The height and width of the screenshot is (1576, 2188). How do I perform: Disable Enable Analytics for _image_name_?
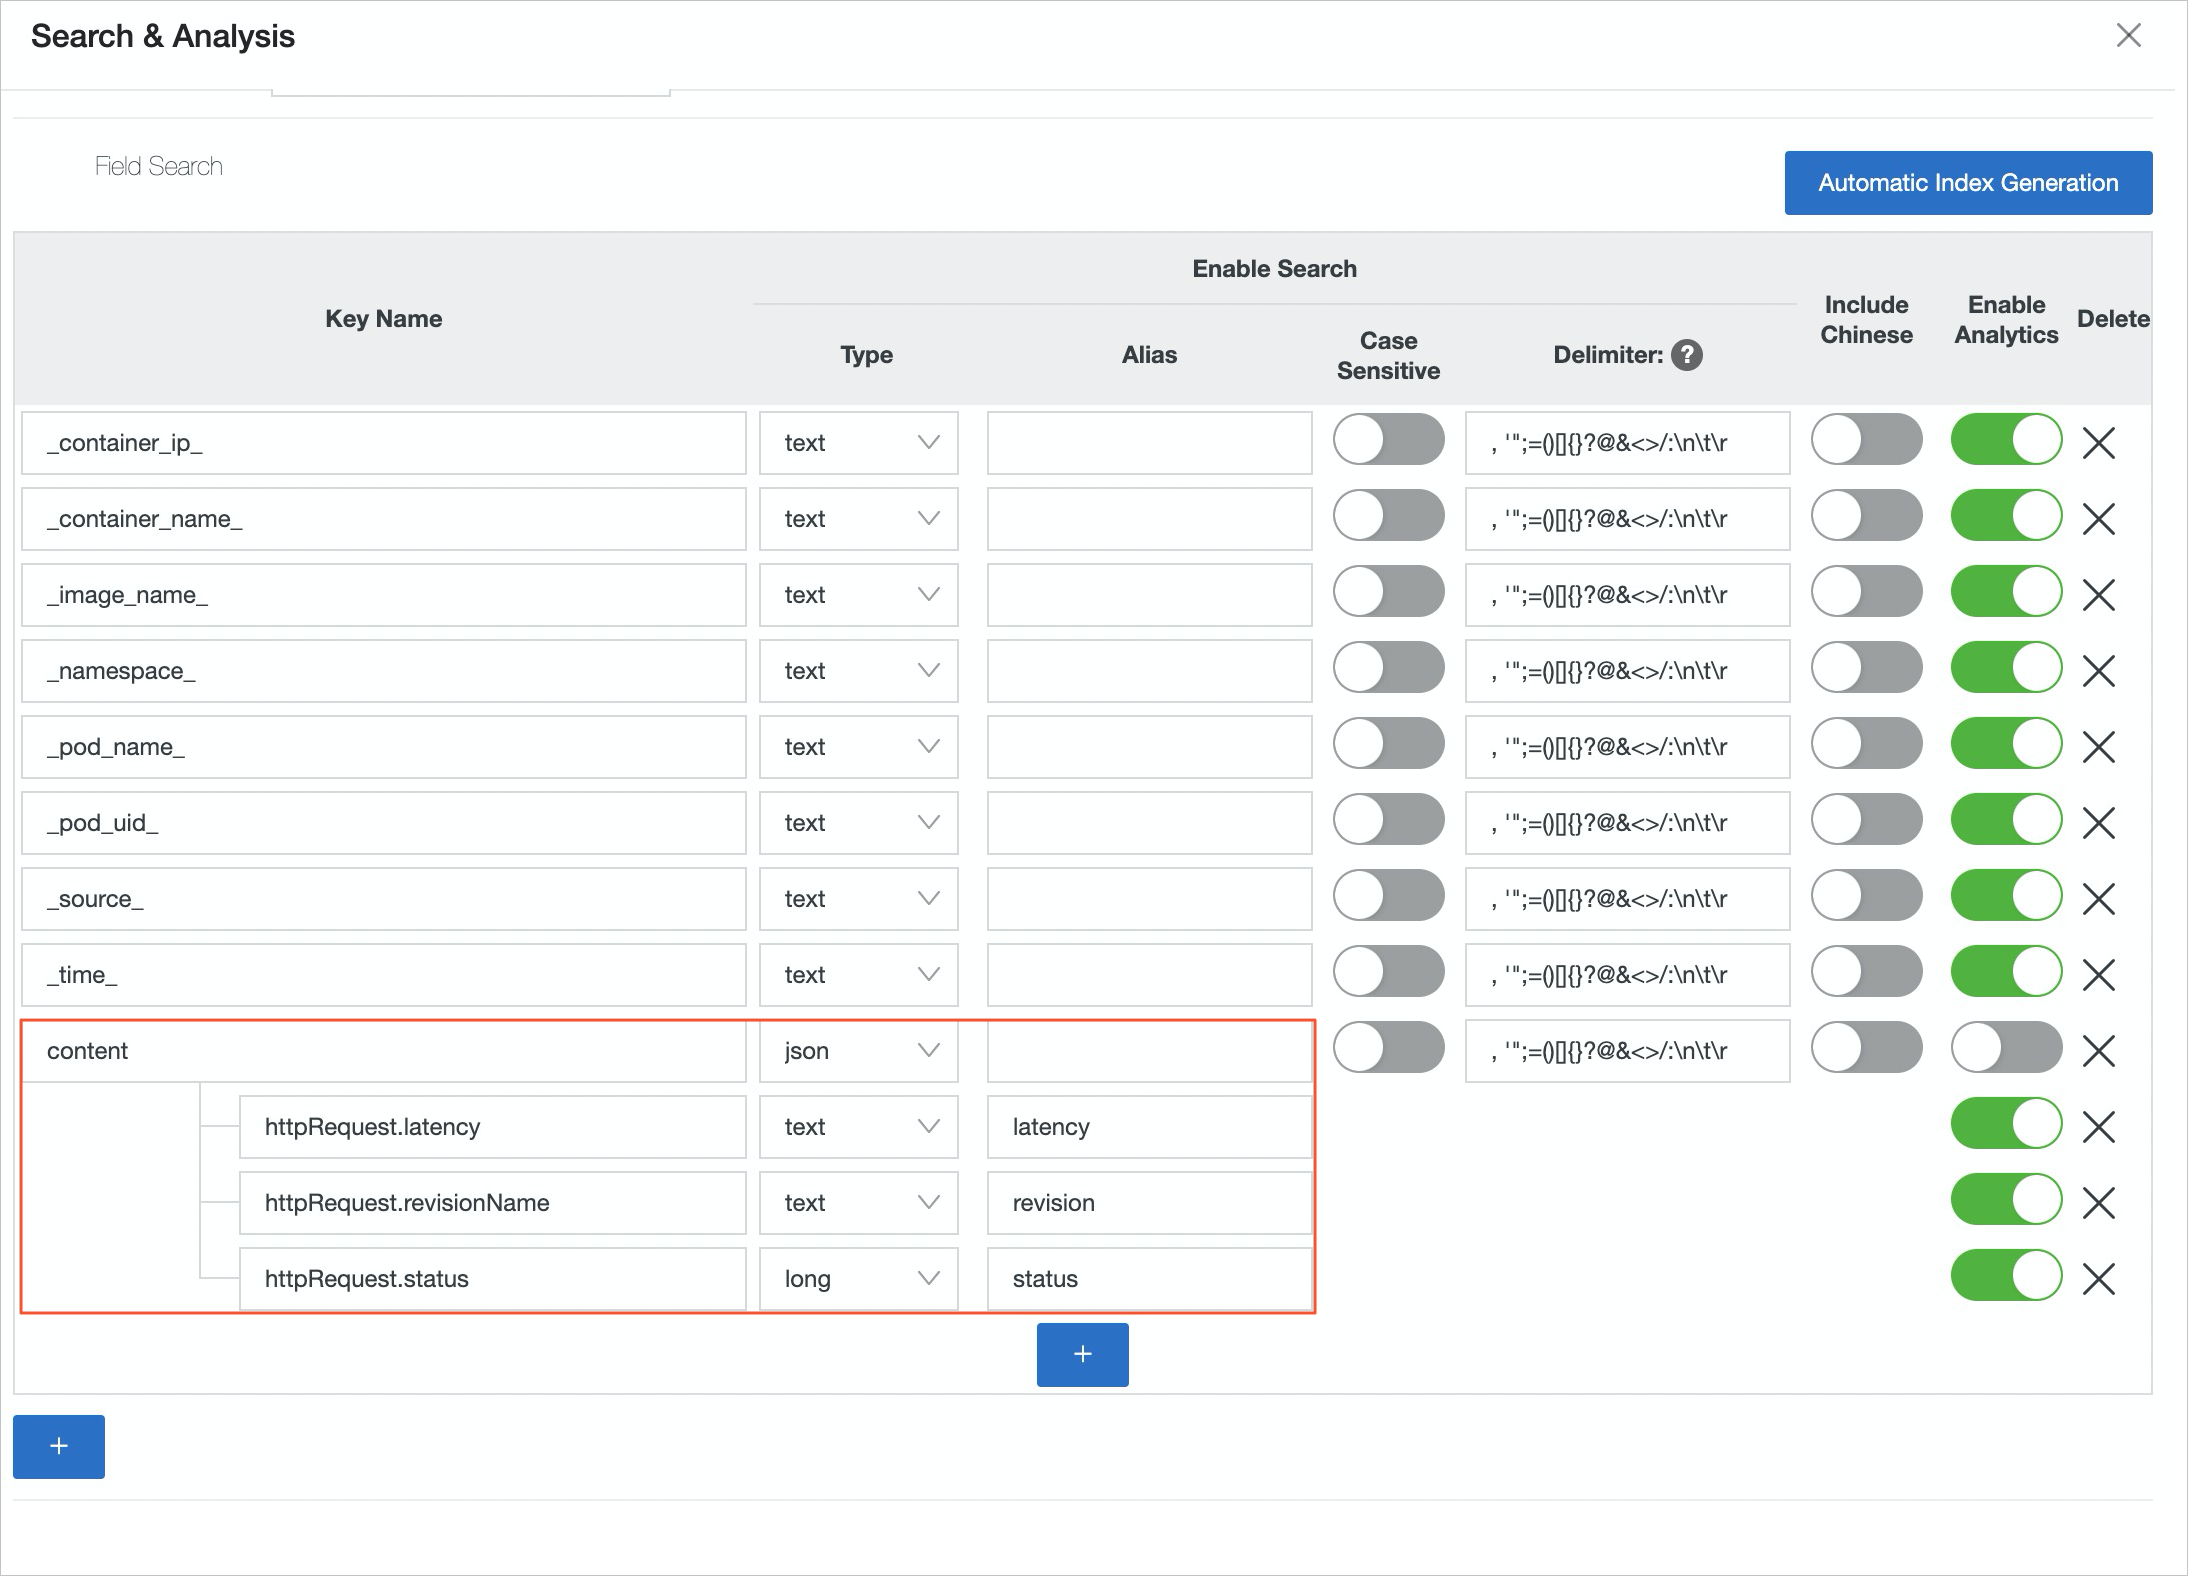pos(2006,591)
